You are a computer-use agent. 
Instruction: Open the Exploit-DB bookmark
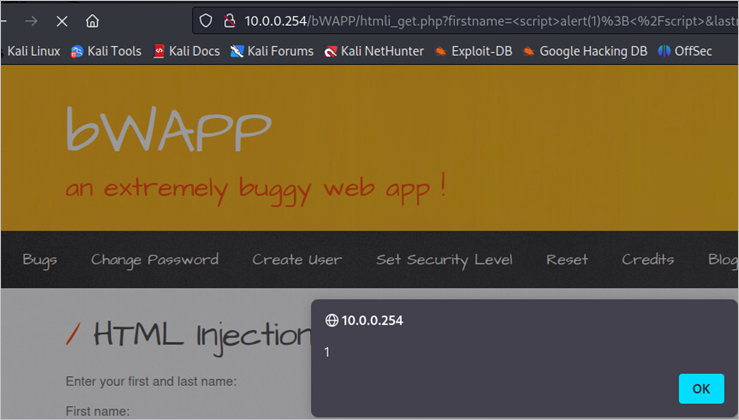click(x=474, y=51)
